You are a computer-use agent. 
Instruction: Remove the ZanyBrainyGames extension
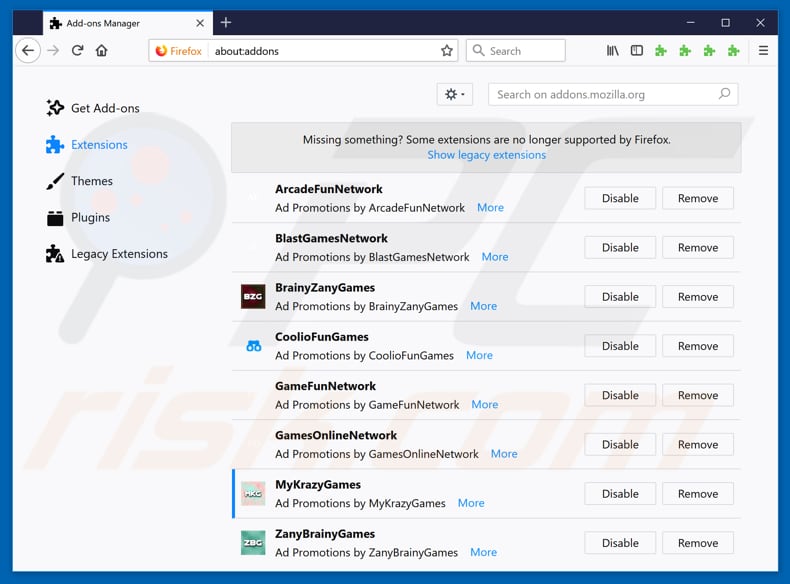698,543
